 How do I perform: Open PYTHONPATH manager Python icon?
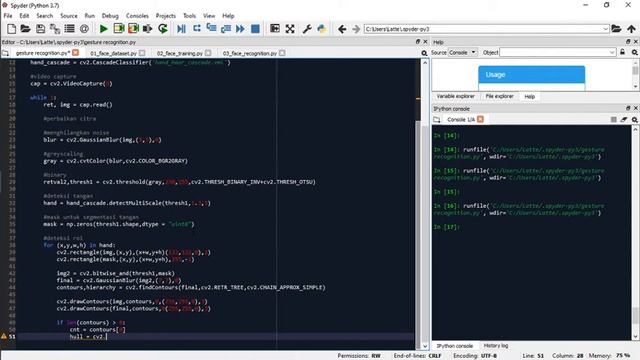[322, 29]
